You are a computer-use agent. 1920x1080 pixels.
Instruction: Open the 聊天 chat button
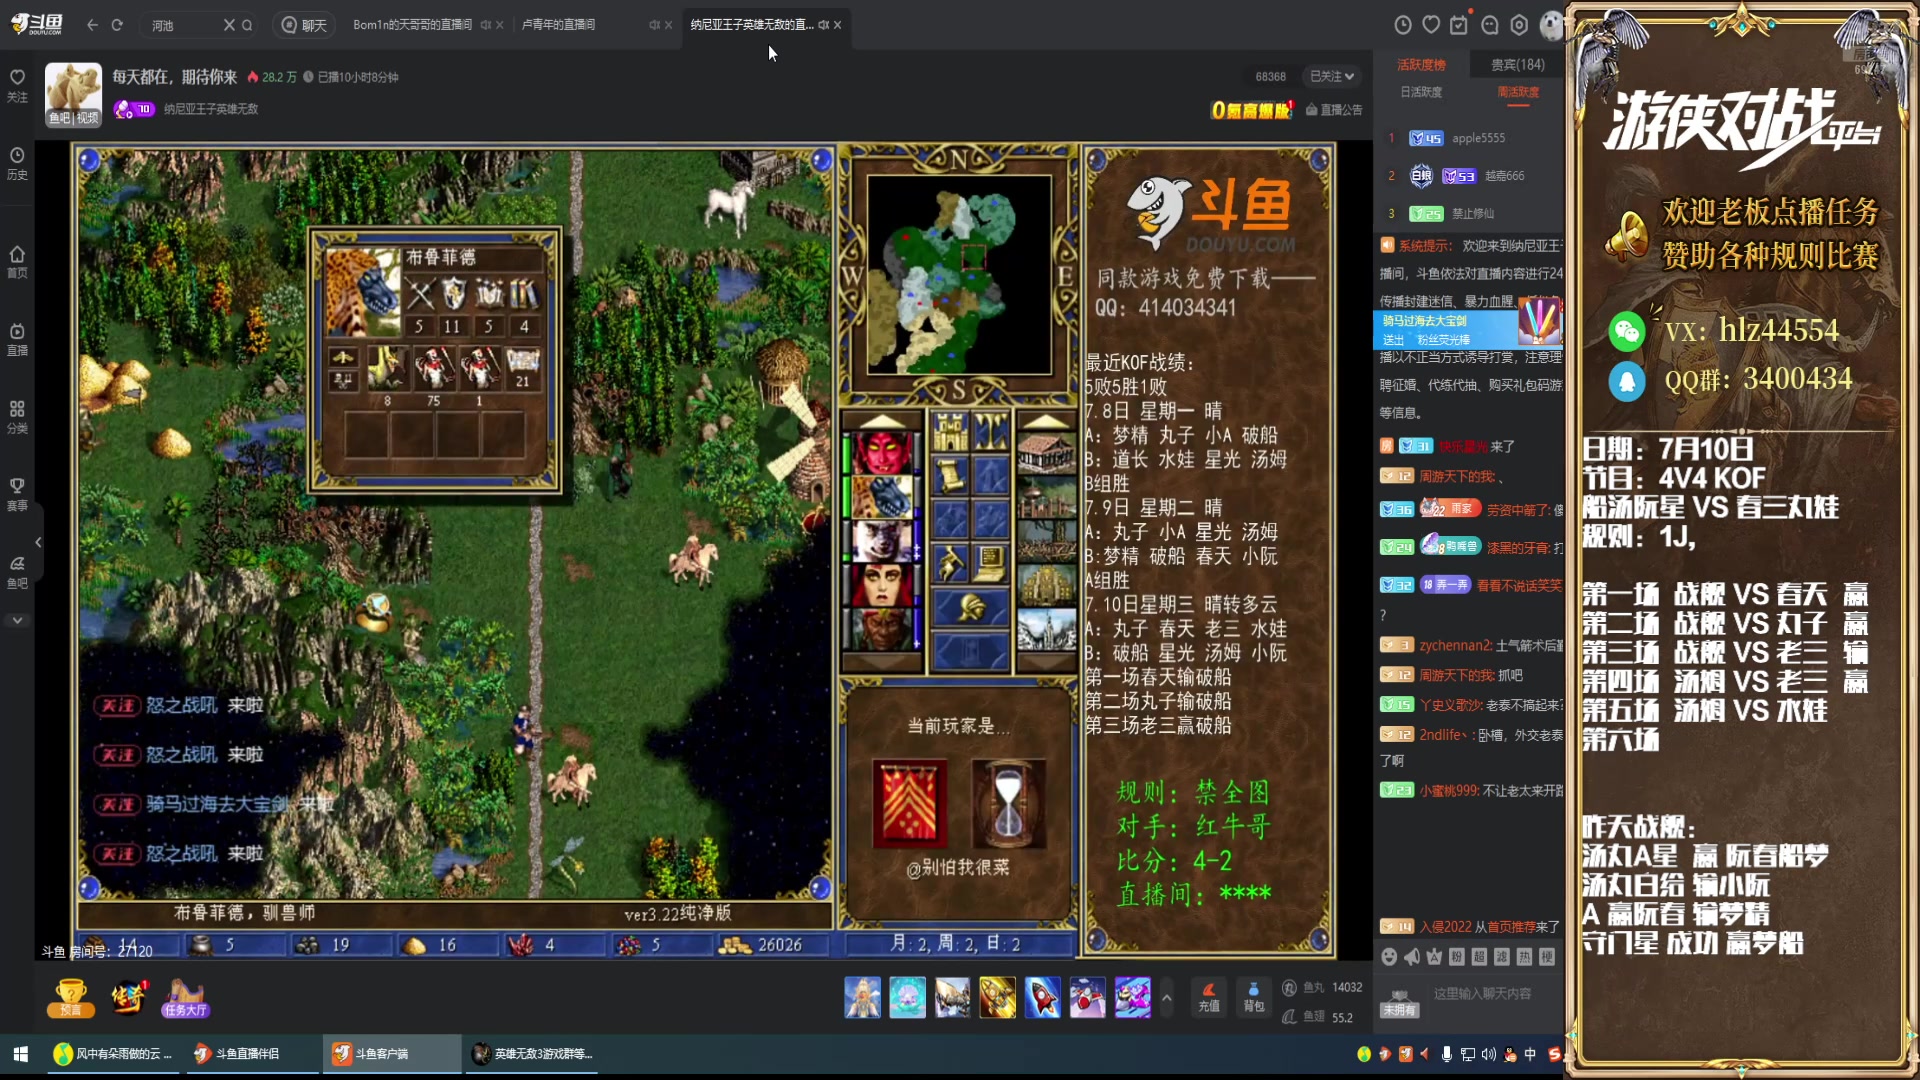(304, 25)
